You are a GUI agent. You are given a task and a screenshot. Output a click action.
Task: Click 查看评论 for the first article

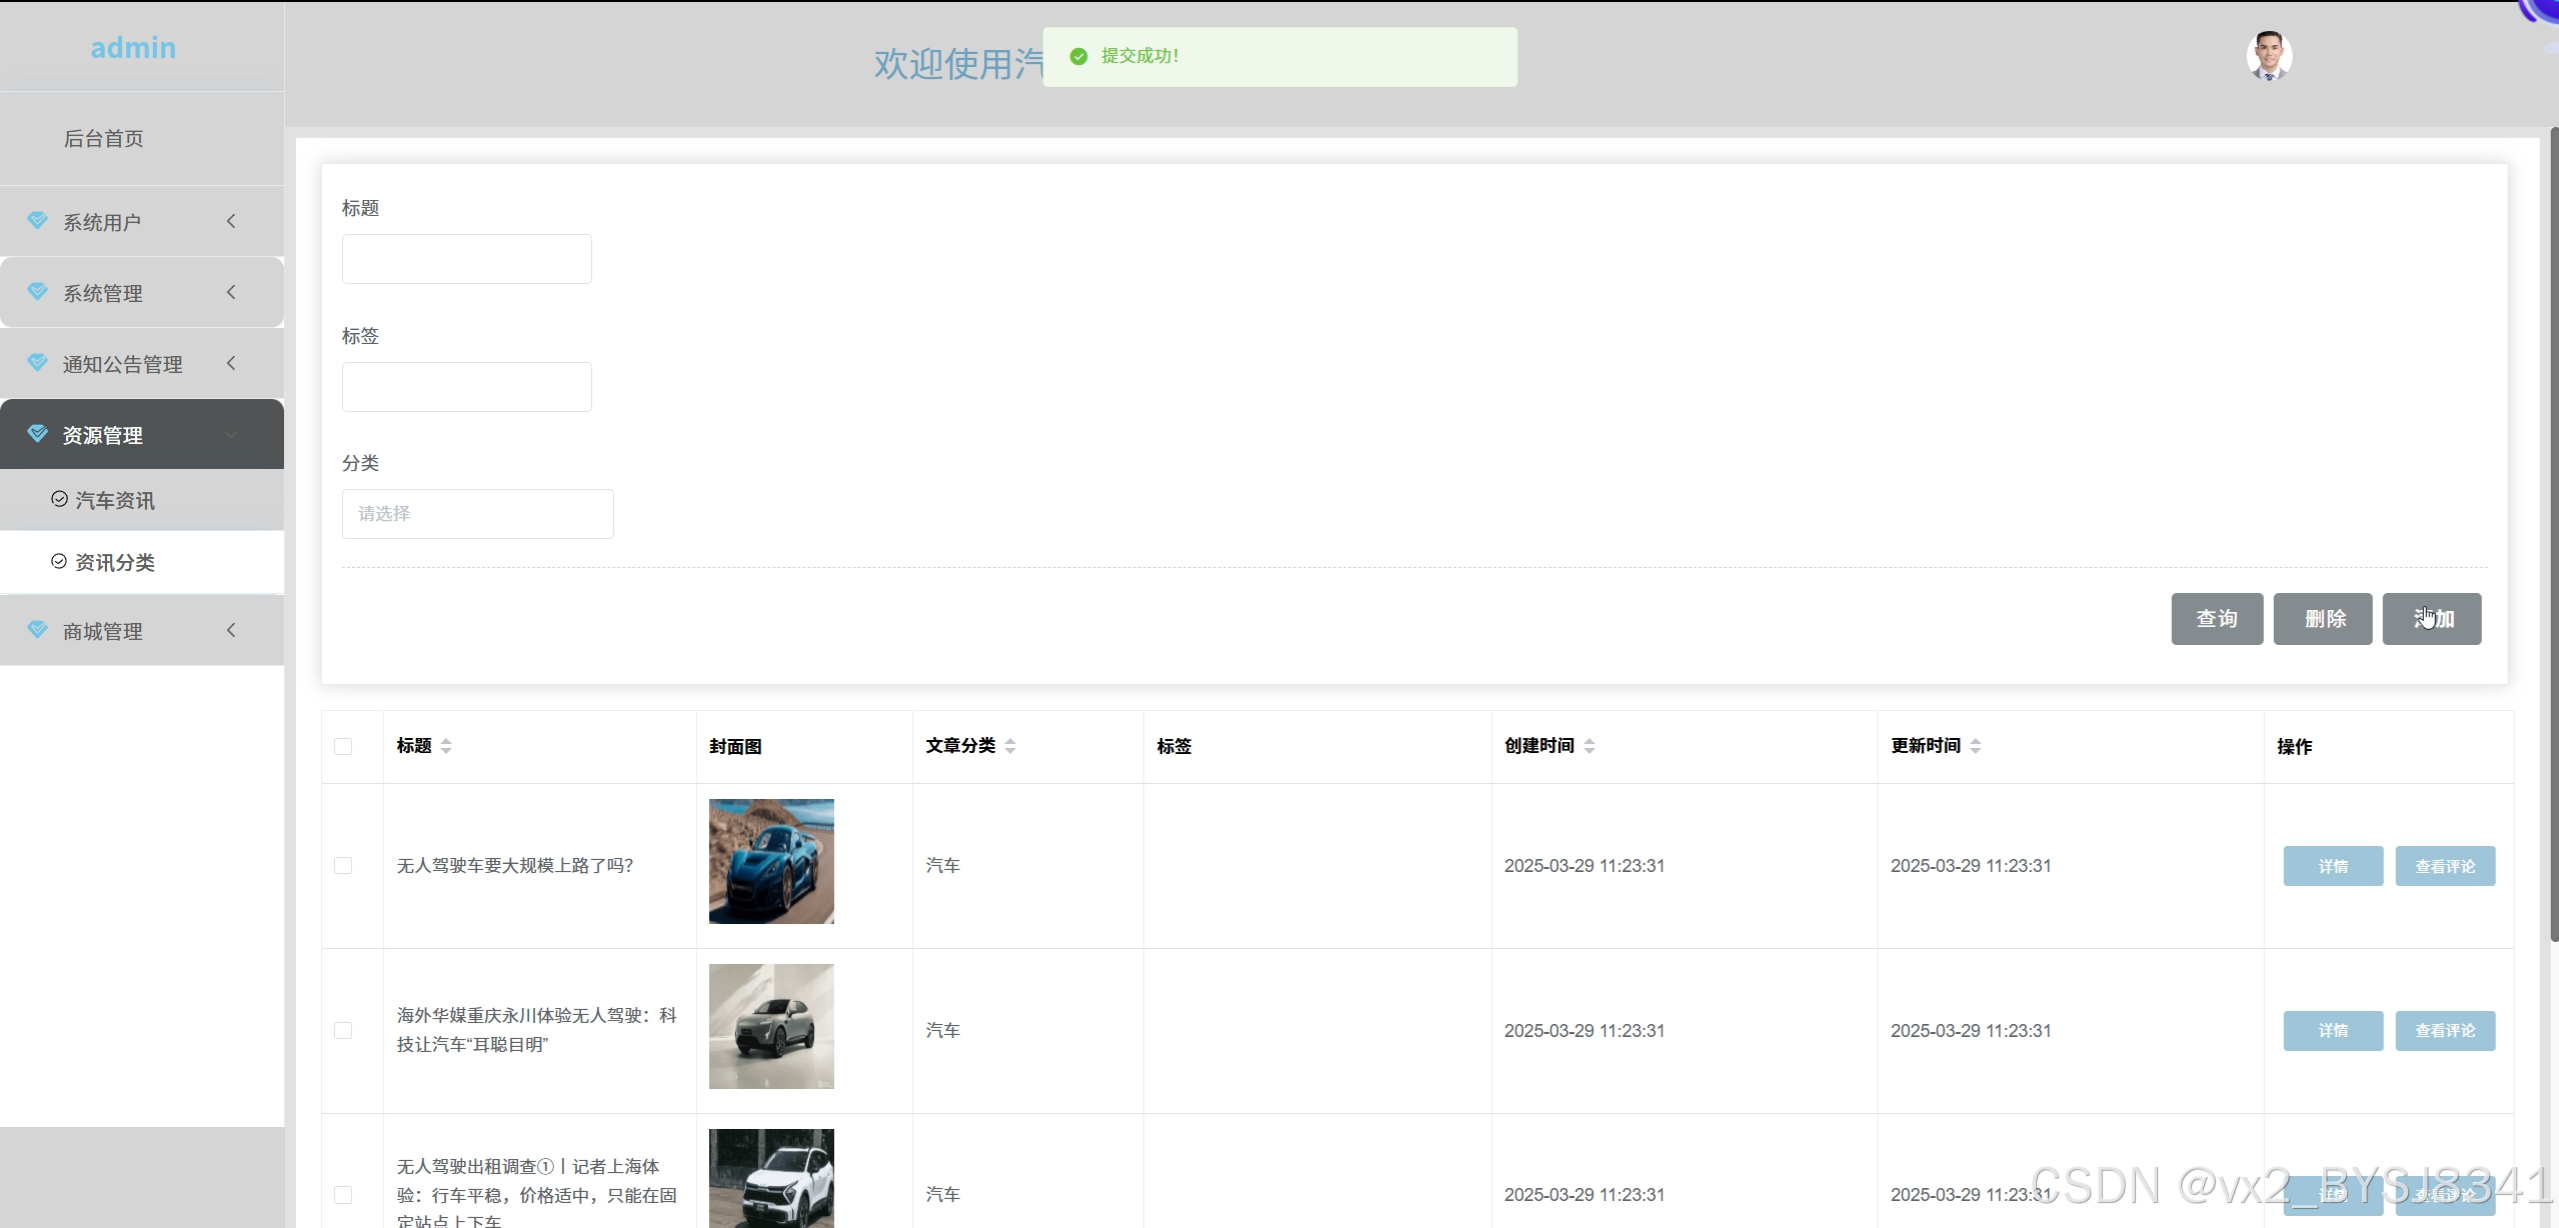tap(2444, 866)
